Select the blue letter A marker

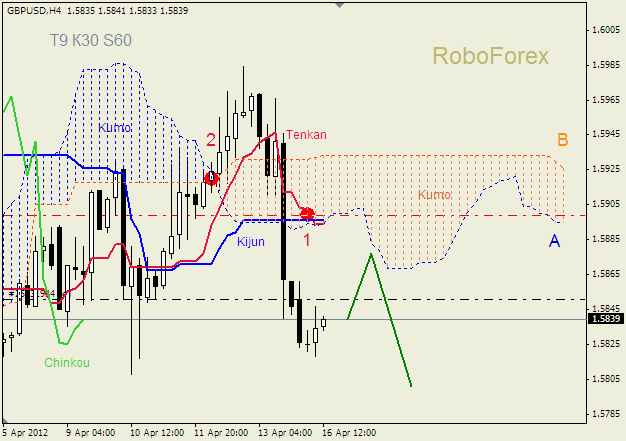pyautogui.click(x=554, y=241)
